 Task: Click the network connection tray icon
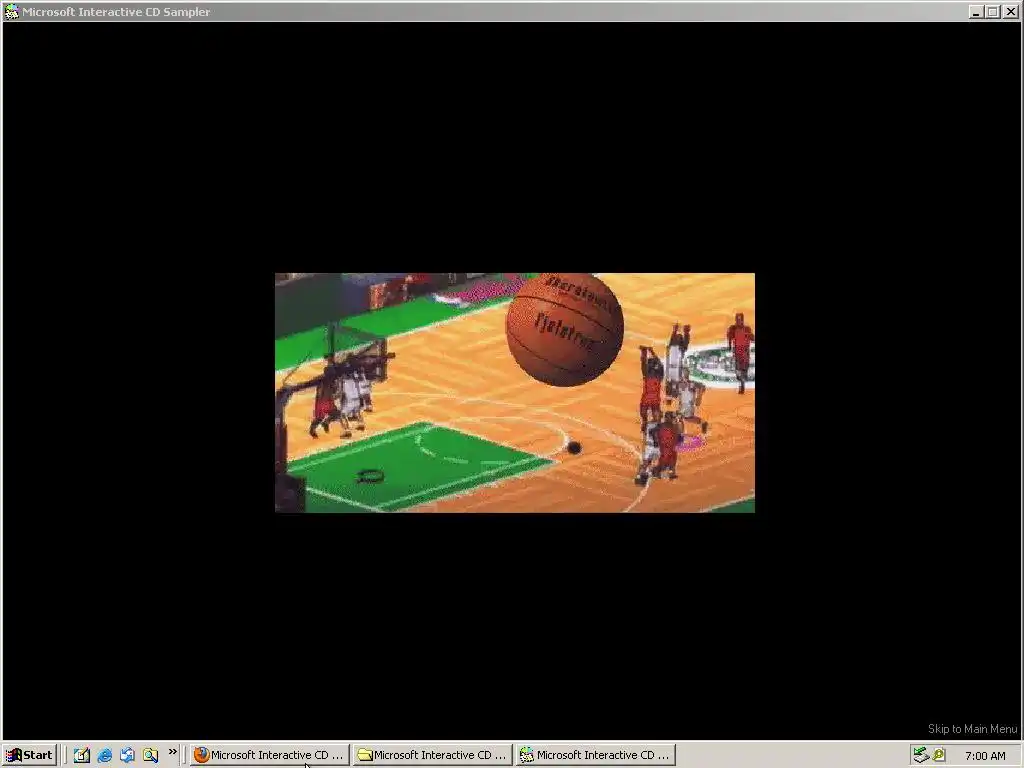[921, 755]
